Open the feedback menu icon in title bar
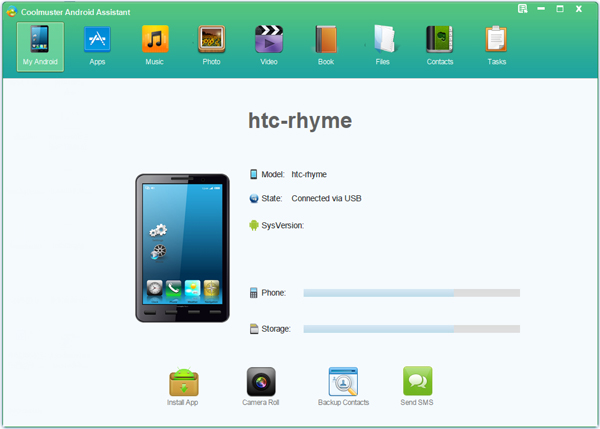Image resolution: width=600 pixels, height=429 pixels. (523, 8)
